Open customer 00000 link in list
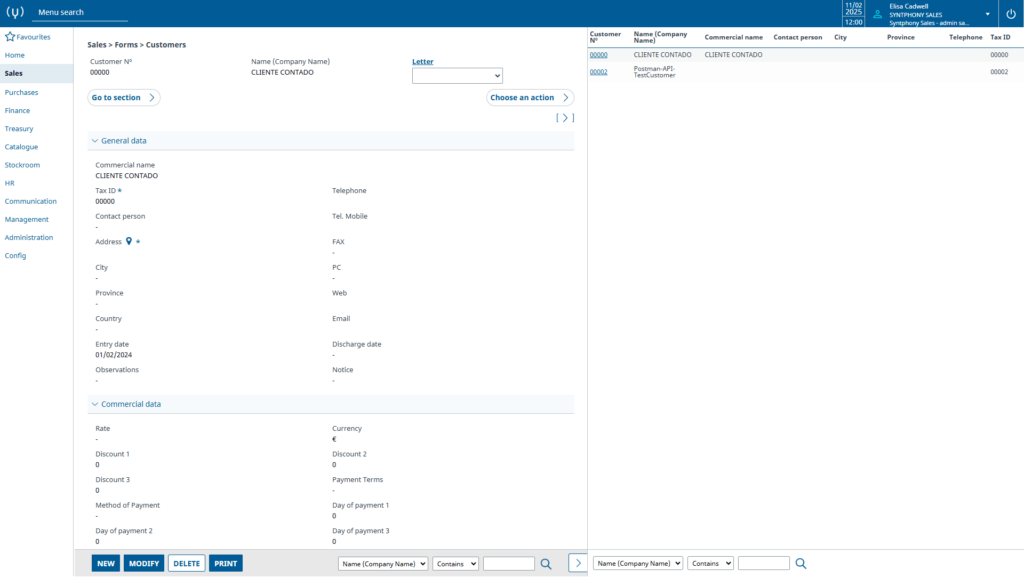The image size is (1024, 578). (x=598, y=55)
